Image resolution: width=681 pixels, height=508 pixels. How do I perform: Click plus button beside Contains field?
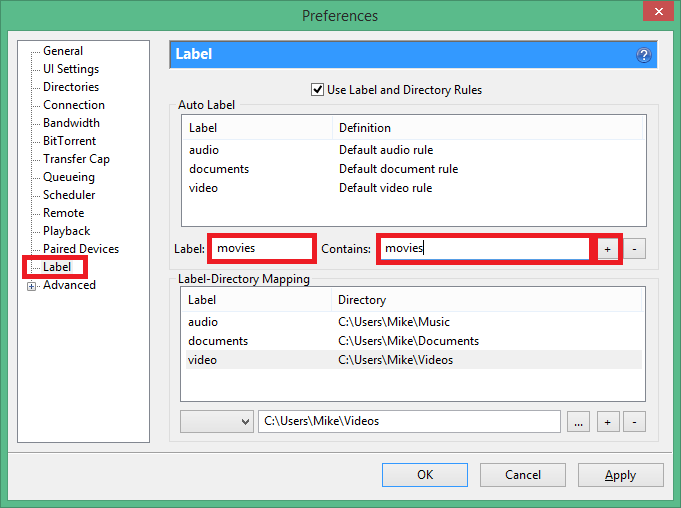click(x=607, y=249)
